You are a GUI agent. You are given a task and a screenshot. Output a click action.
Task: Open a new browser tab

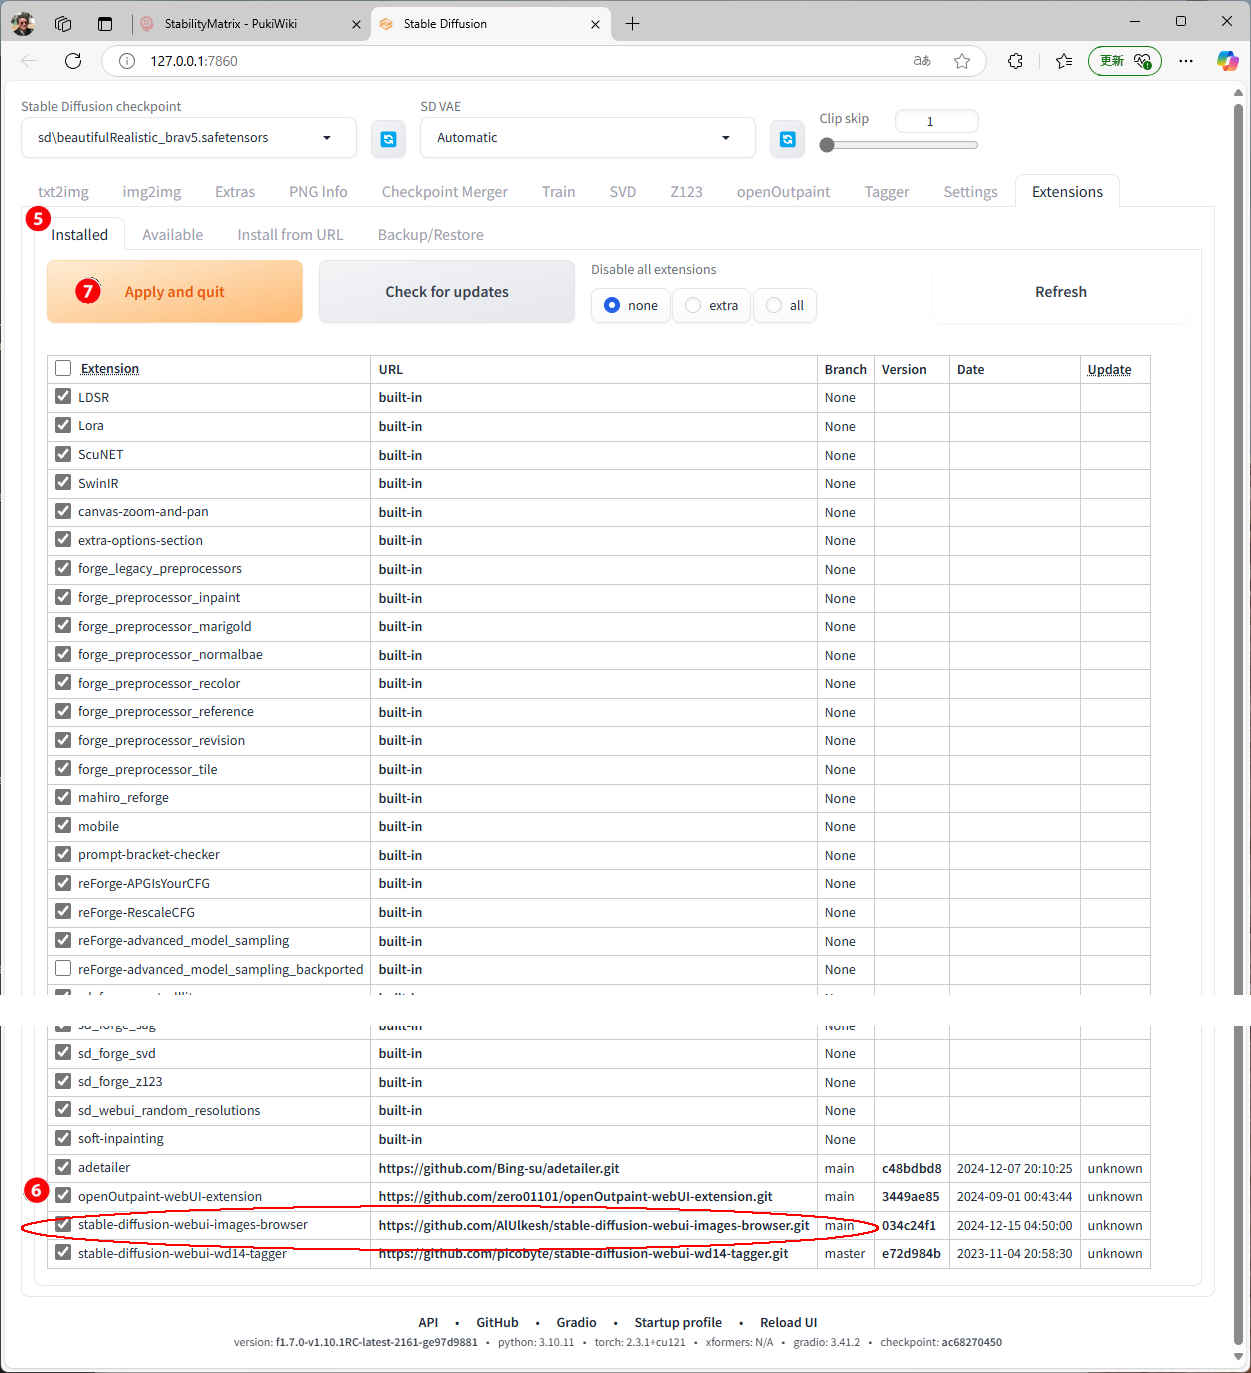[x=632, y=24]
